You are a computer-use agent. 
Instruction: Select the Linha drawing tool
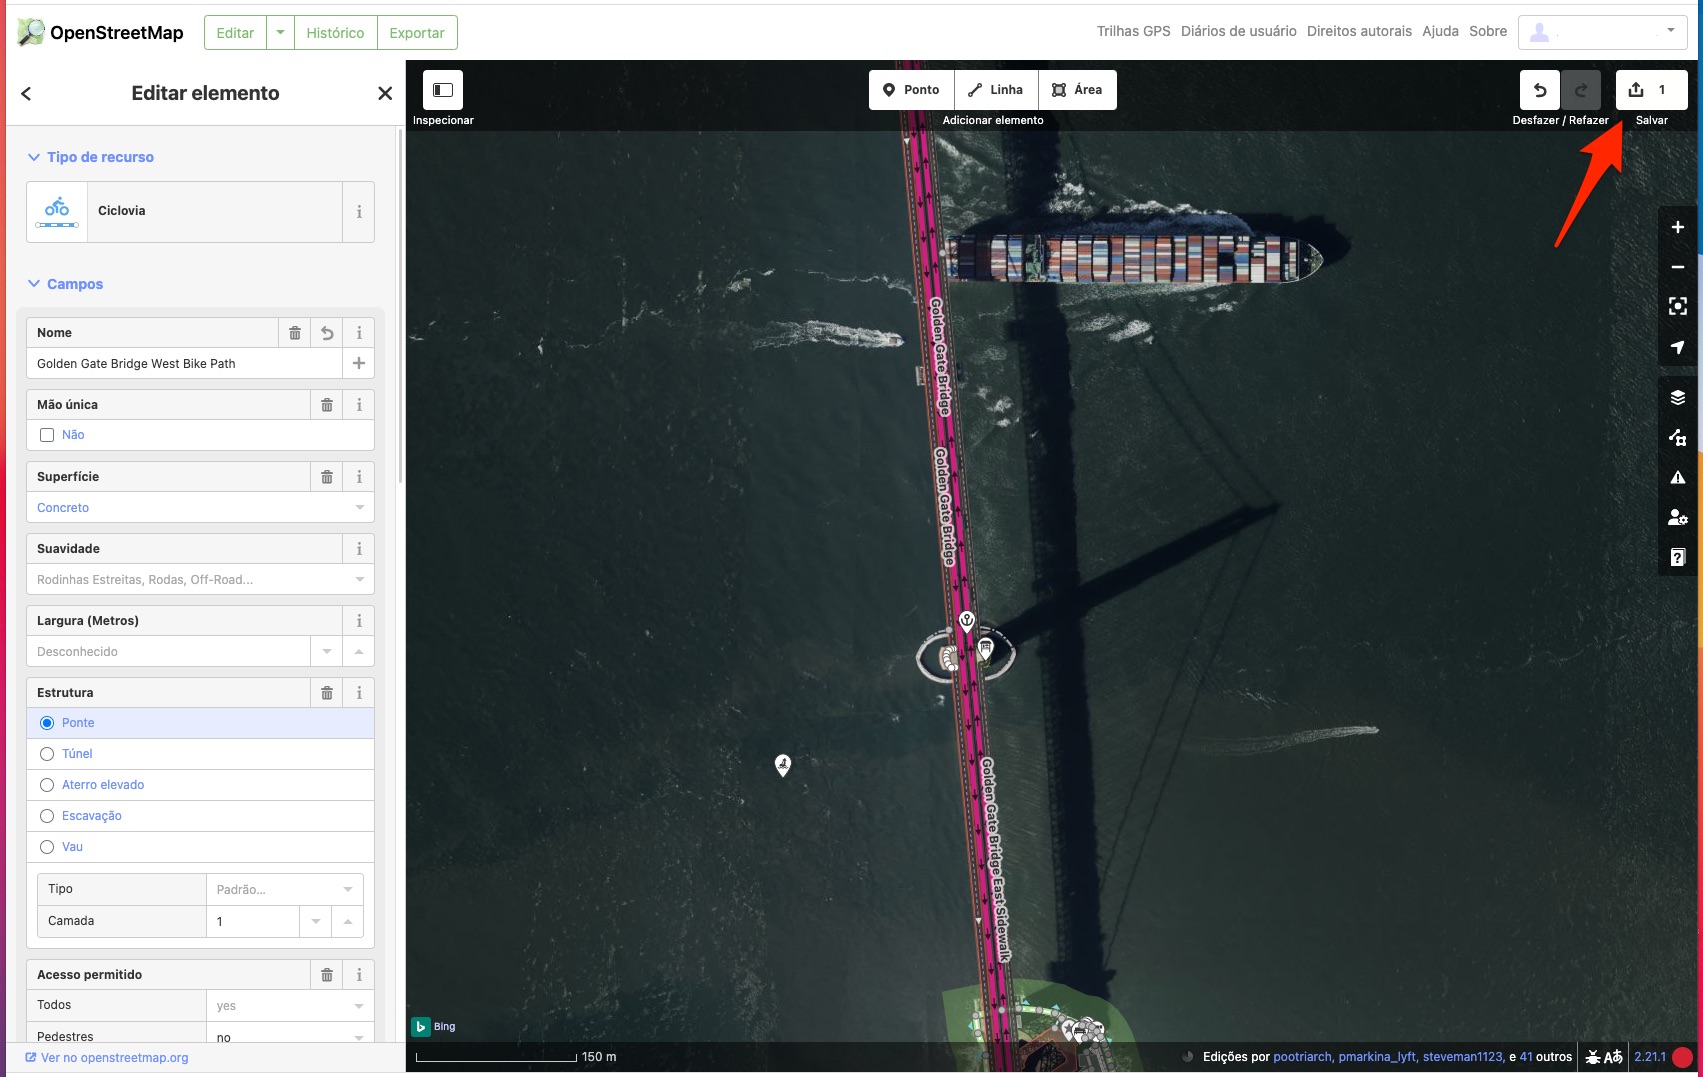coord(996,90)
